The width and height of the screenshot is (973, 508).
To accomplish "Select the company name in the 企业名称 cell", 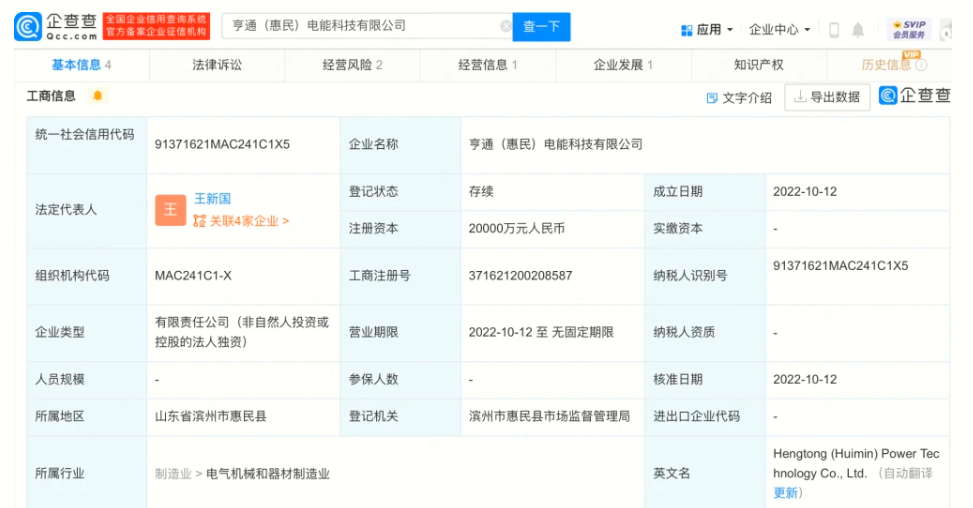I will click(555, 145).
